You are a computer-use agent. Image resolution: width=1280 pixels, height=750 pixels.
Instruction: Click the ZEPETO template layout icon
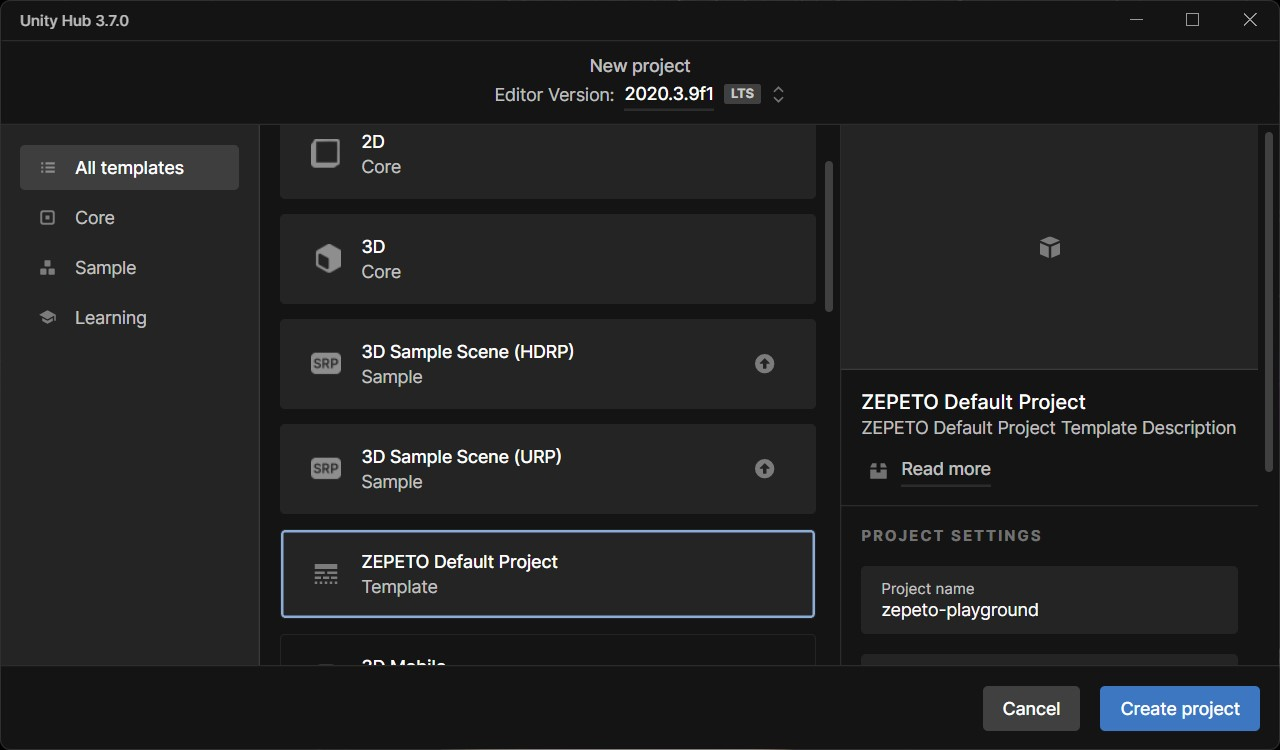(326, 574)
